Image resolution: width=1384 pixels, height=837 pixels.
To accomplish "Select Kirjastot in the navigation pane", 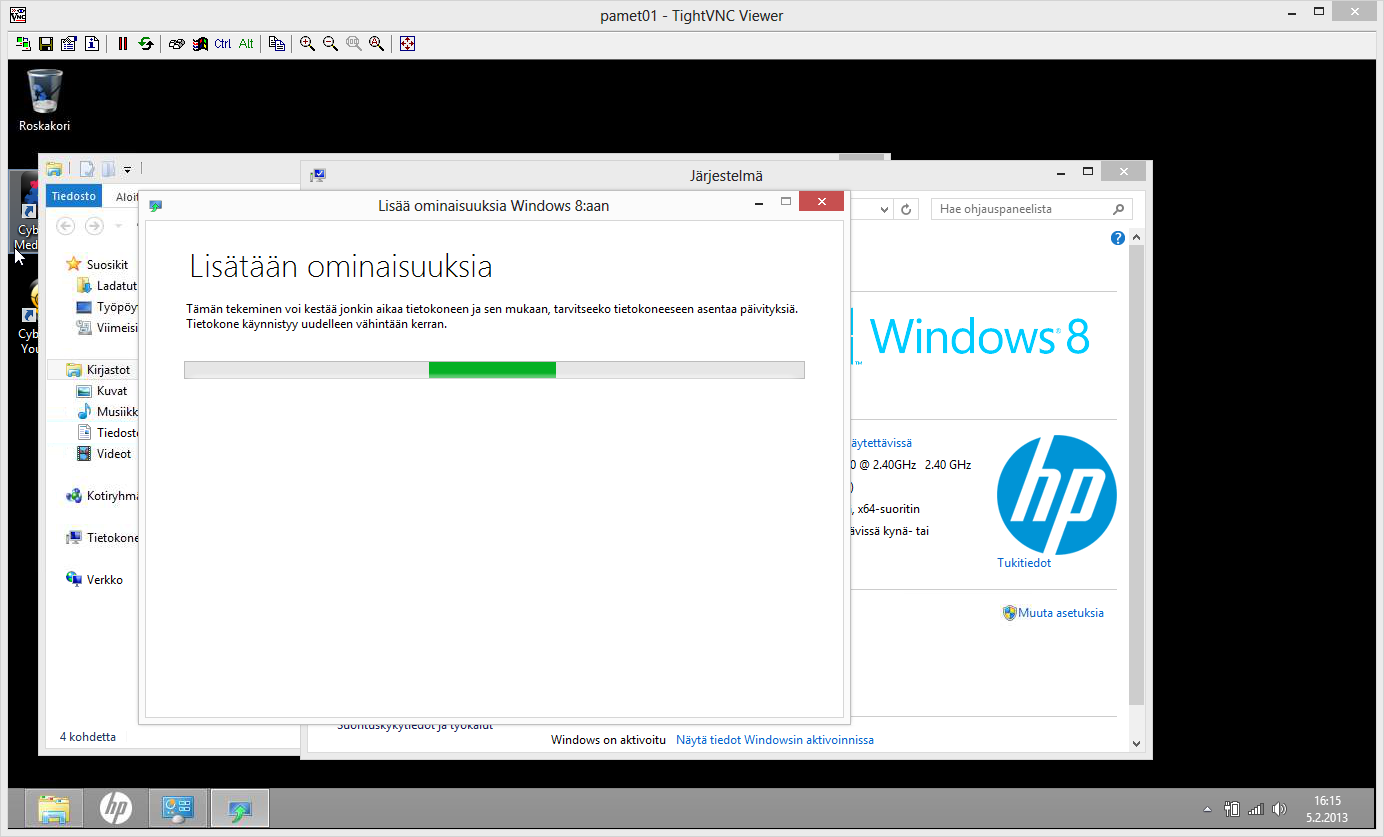I will 108,370.
